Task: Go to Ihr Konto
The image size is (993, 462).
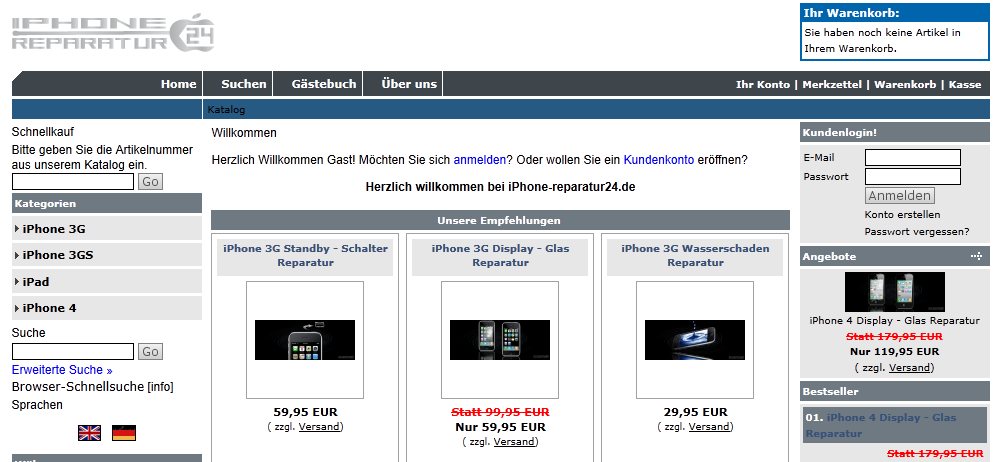Action: [x=762, y=84]
